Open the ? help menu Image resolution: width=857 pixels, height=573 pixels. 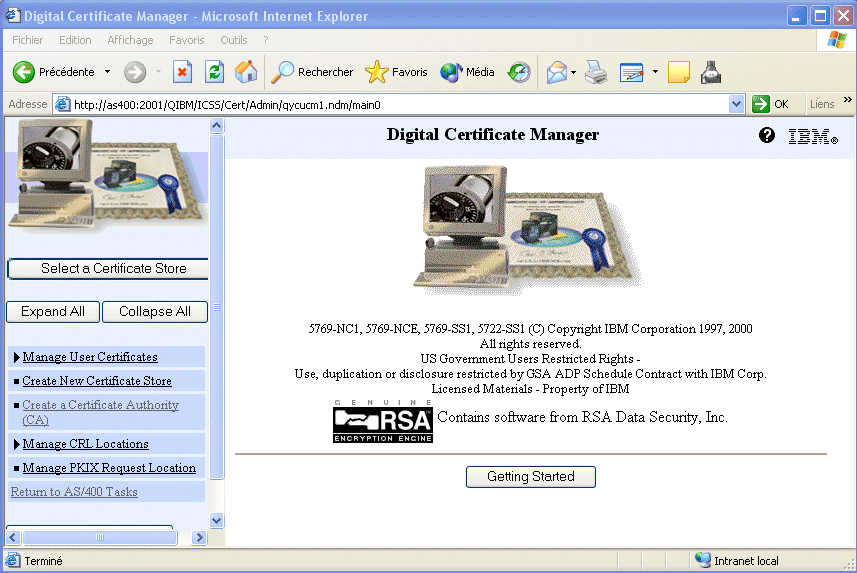(x=266, y=40)
